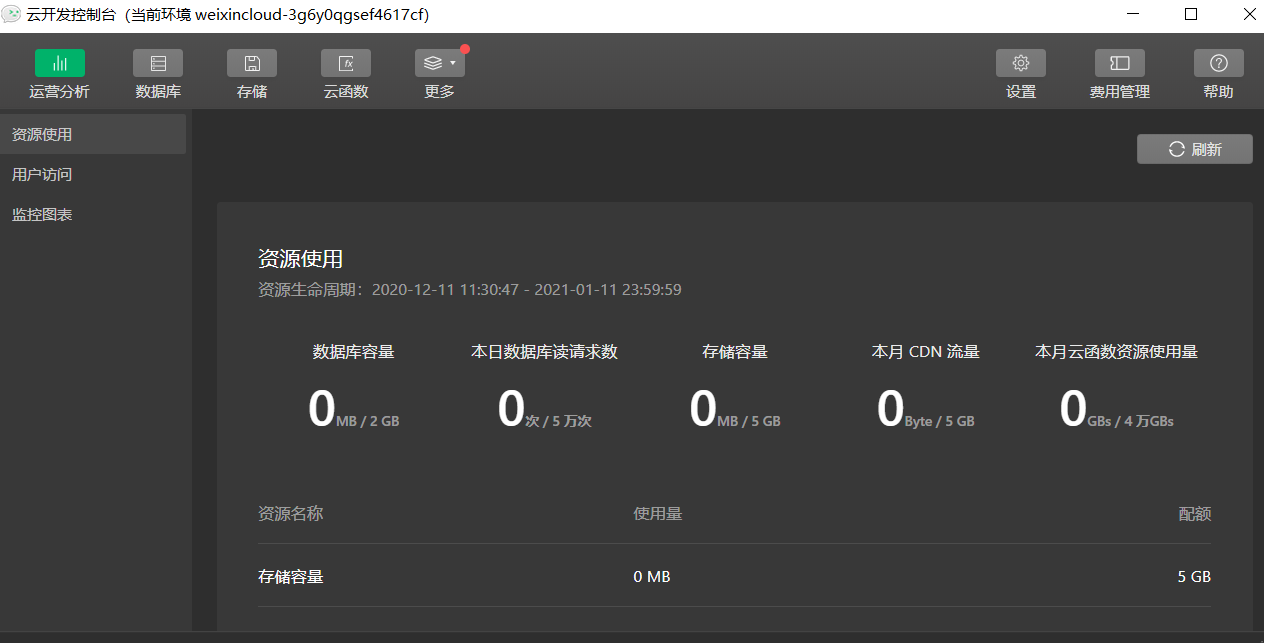
Task: Click the 本日数据库读请求数 label
Action: [544, 352]
